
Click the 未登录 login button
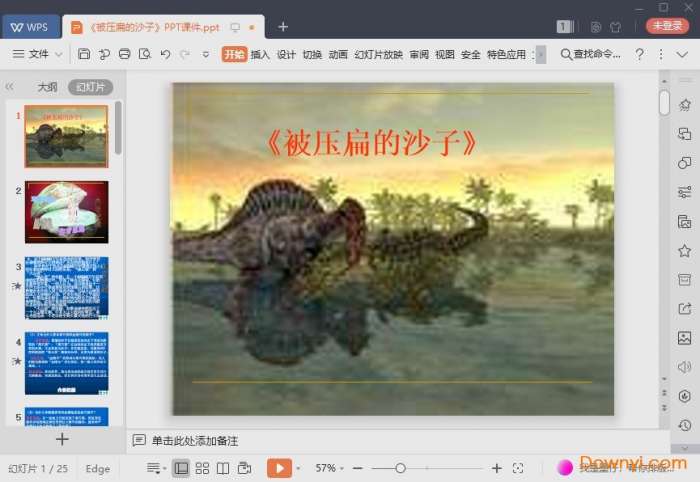click(667, 26)
